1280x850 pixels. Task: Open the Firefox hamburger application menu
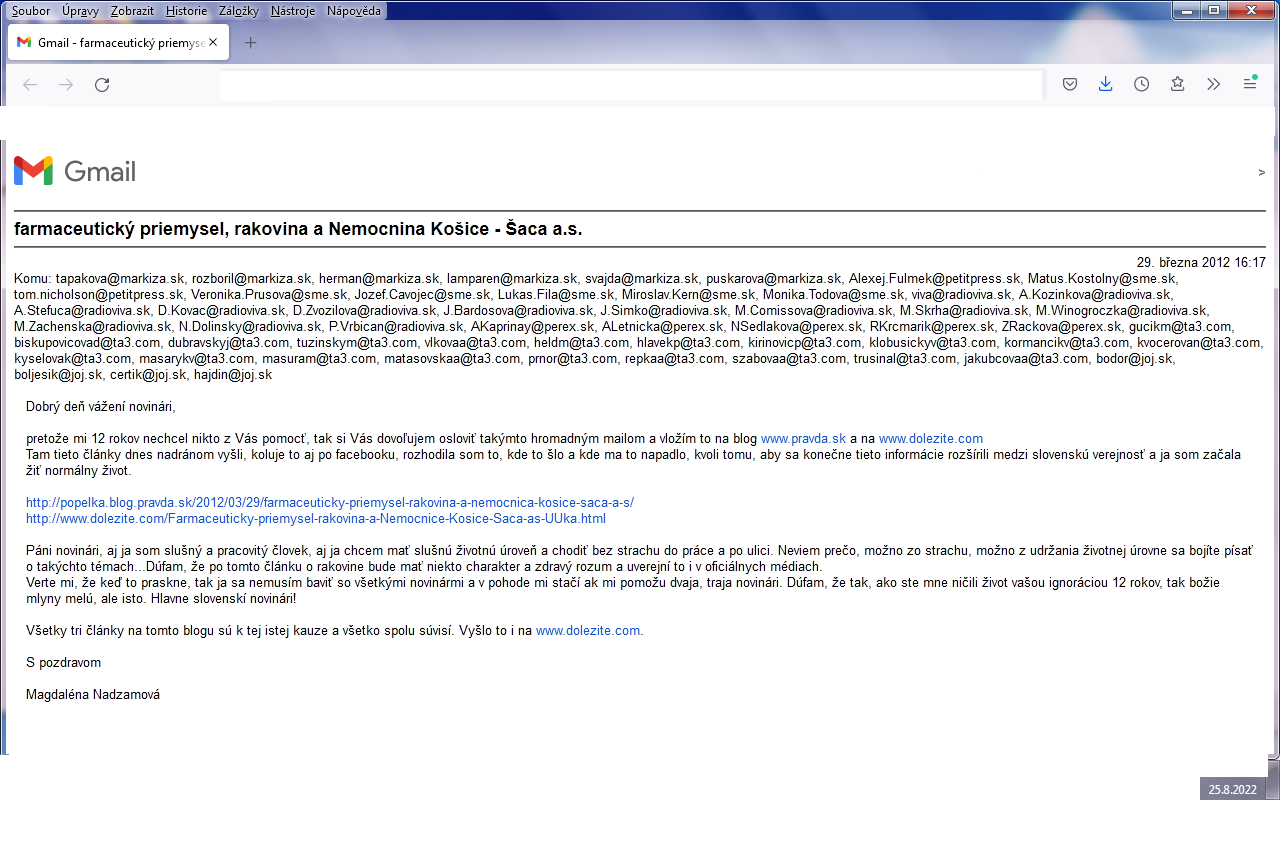click(1249, 85)
